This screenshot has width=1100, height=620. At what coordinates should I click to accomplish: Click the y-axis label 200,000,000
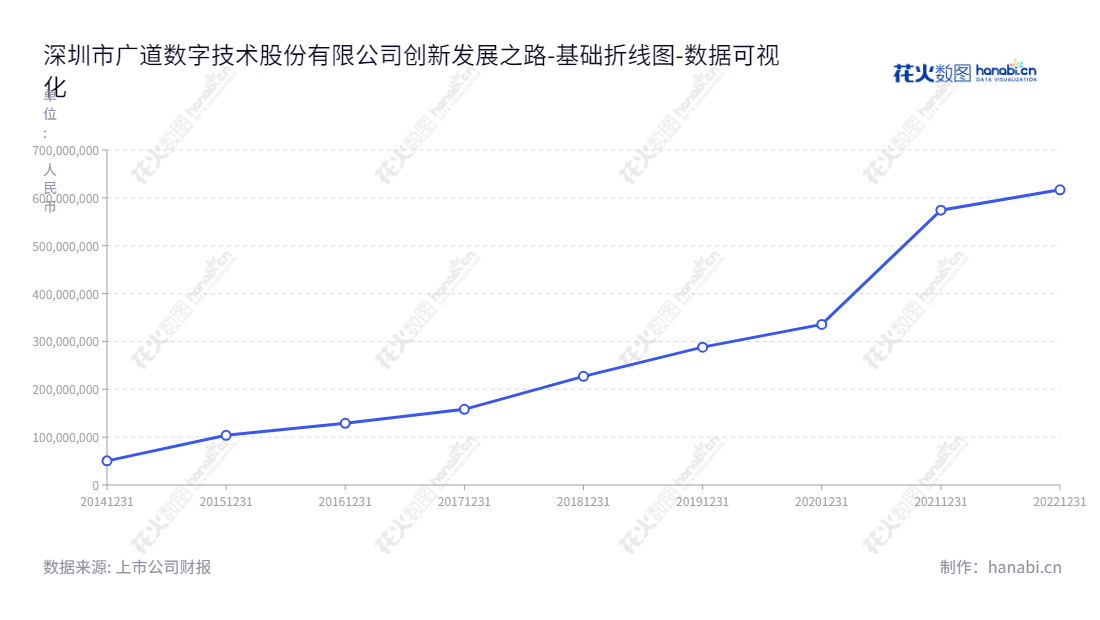point(65,390)
